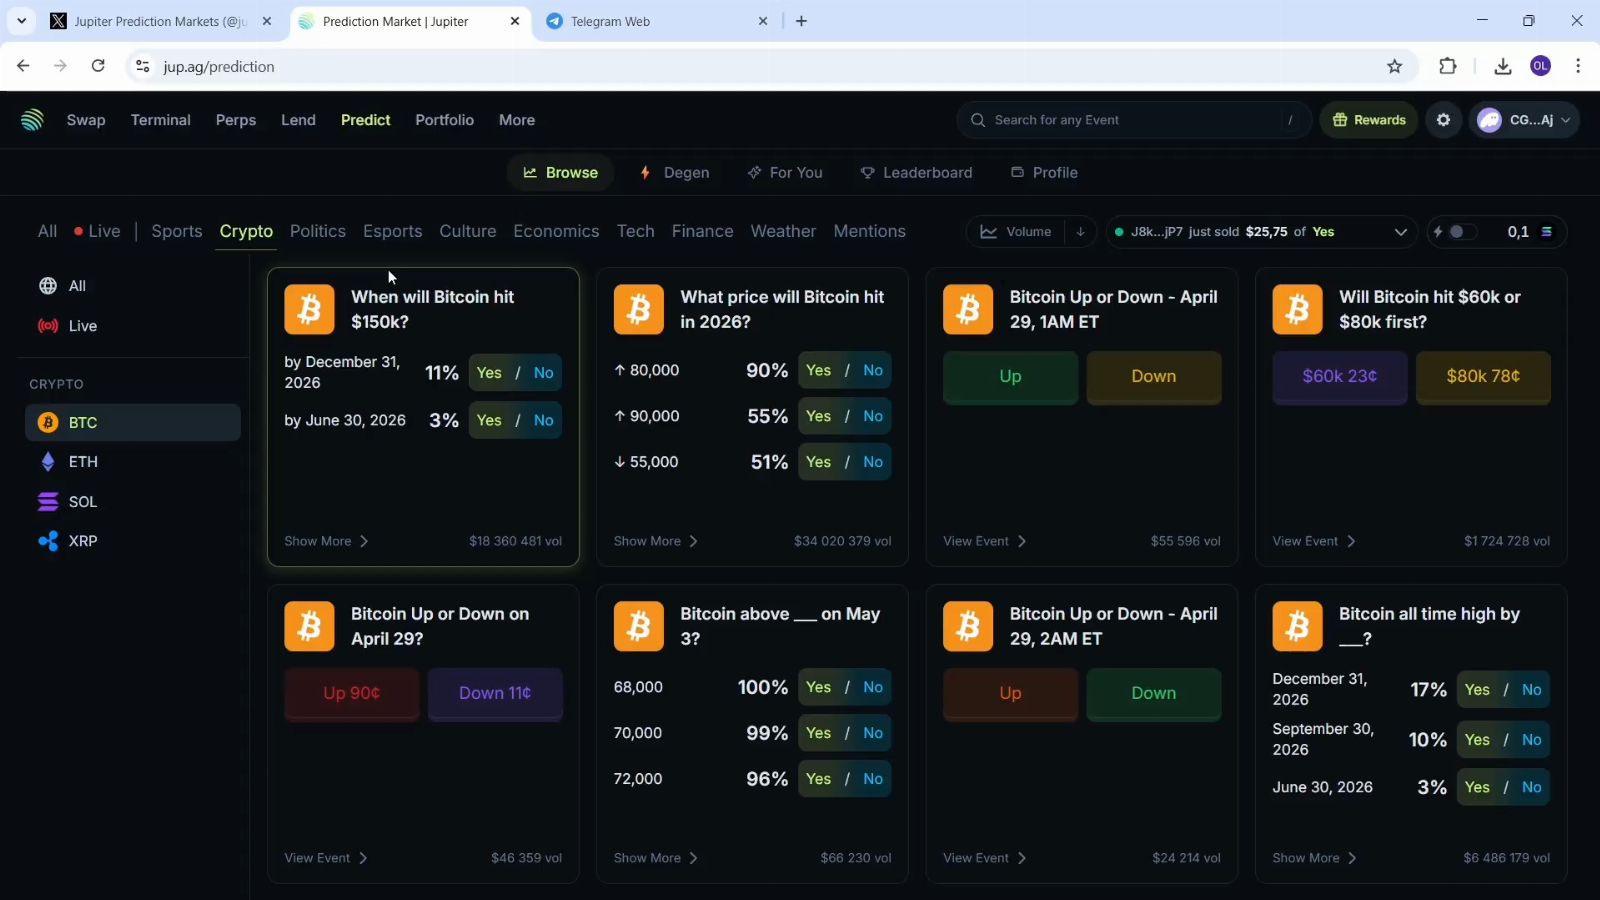This screenshot has width=1600, height=900.
Task: Select Down 11¢ on April 29 card
Action: pyautogui.click(x=495, y=694)
